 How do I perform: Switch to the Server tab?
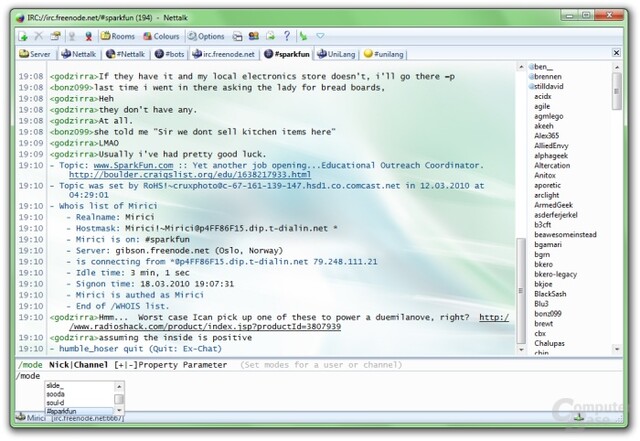35,54
